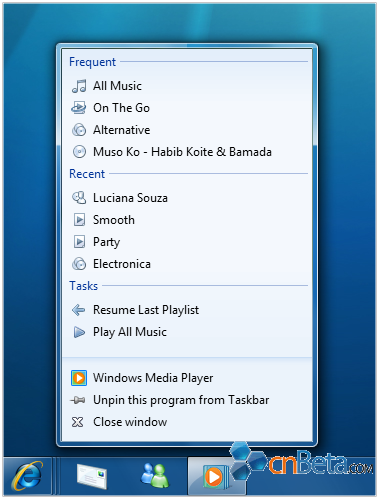Screen dimensions: 379x499
Task: Click the Windows Media Player taskbar button
Action: pyautogui.click(x=217, y=476)
